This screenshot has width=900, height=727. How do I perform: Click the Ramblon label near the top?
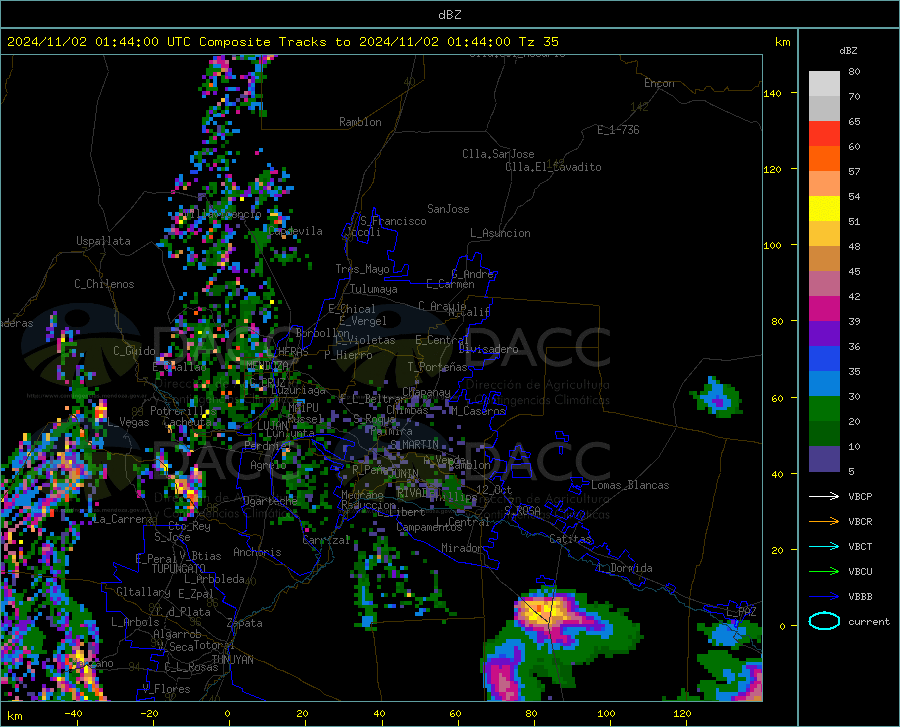coord(360,122)
